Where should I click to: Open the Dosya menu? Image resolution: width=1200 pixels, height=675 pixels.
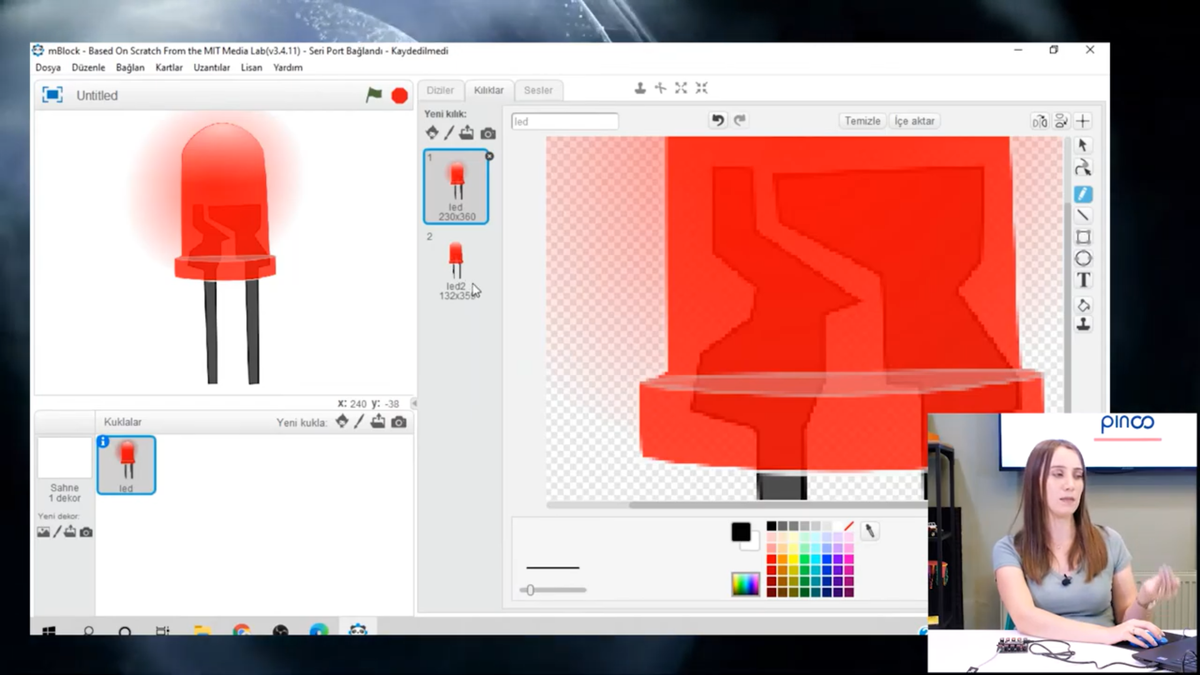[48, 68]
